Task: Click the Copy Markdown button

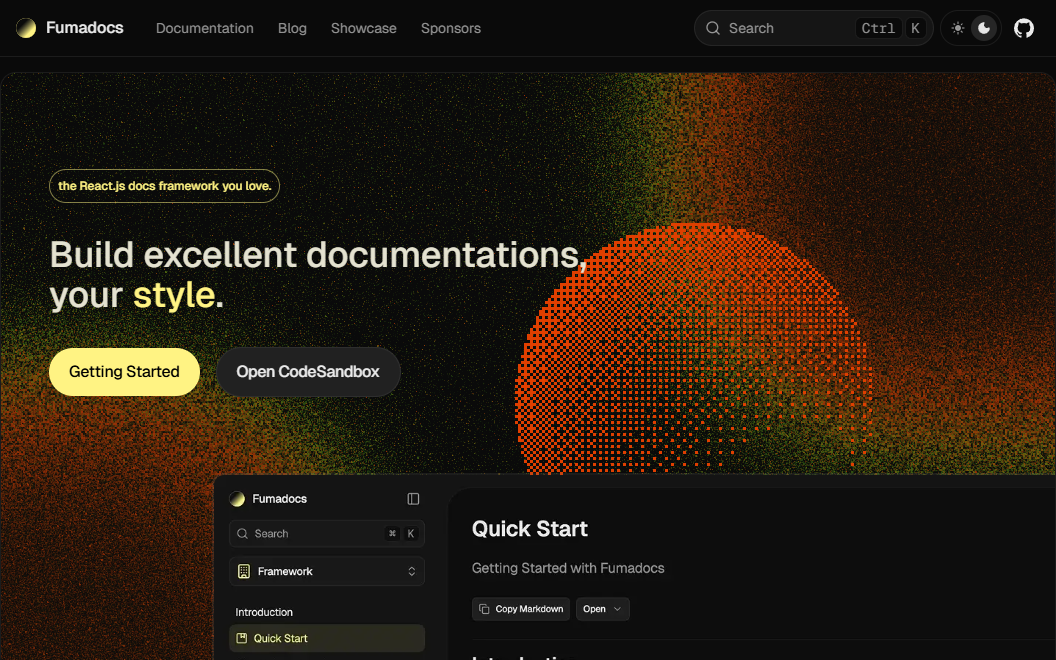Action: [521, 609]
